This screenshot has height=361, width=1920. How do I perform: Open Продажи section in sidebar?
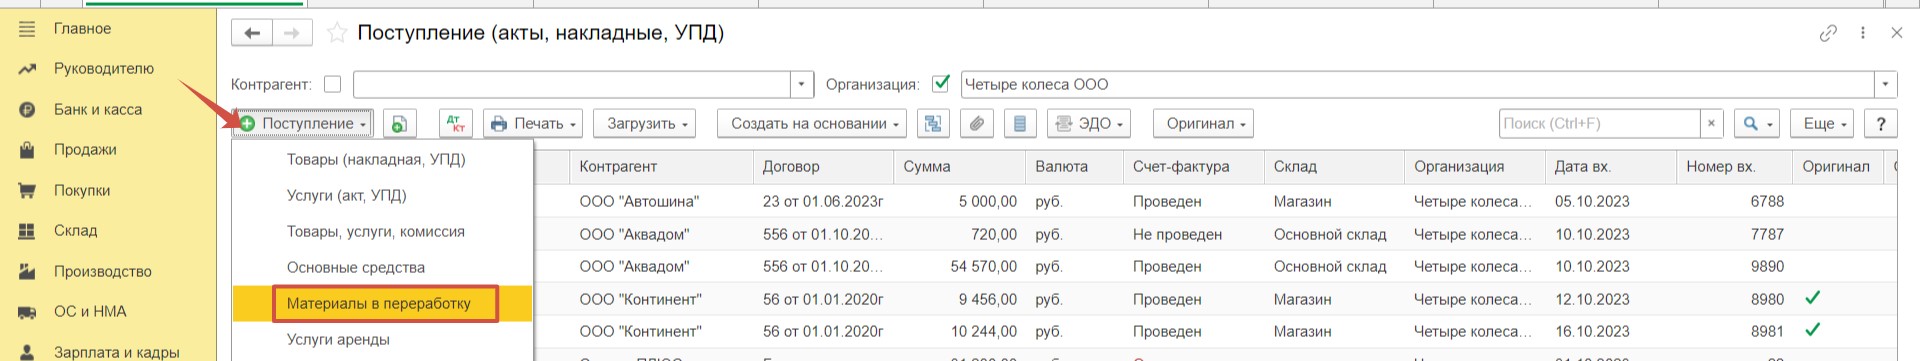click(x=85, y=149)
